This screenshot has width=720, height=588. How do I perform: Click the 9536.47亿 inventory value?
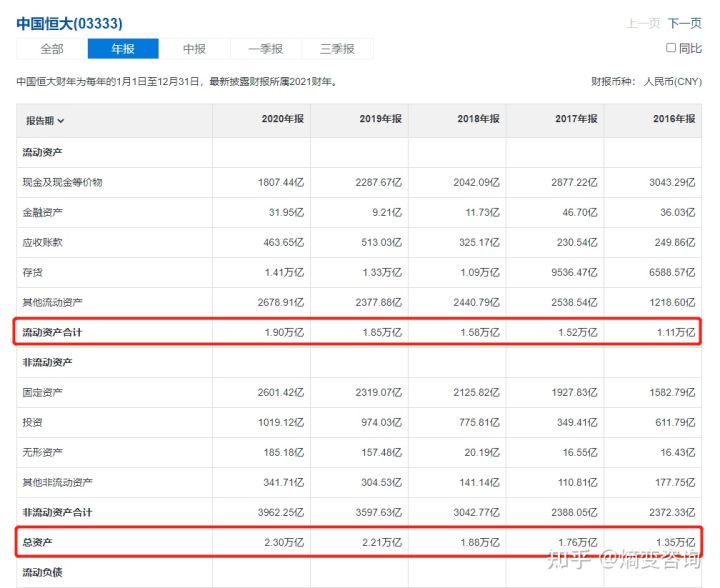point(574,272)
